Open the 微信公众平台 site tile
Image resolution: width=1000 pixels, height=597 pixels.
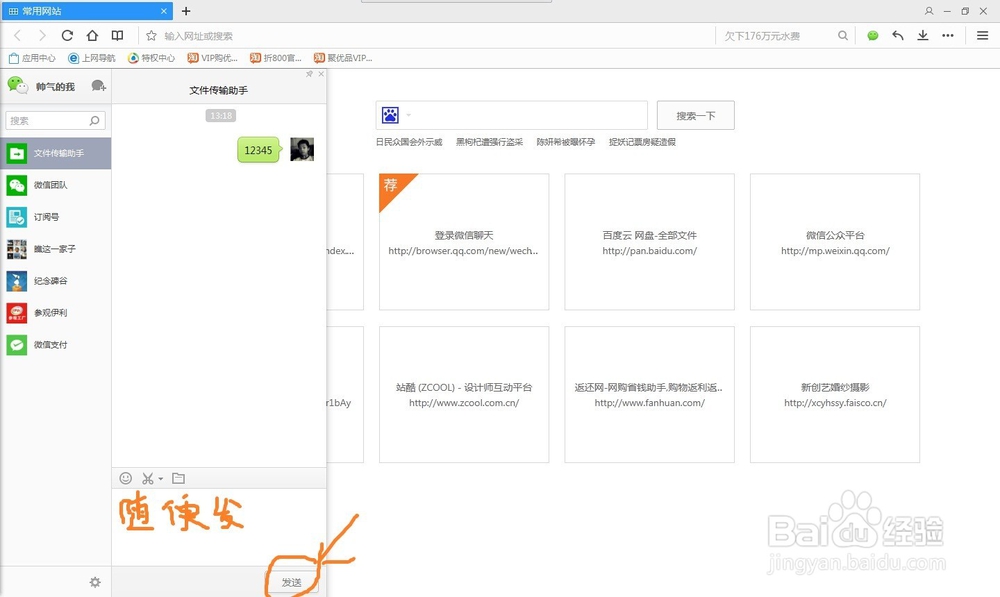tap(835, 242)
